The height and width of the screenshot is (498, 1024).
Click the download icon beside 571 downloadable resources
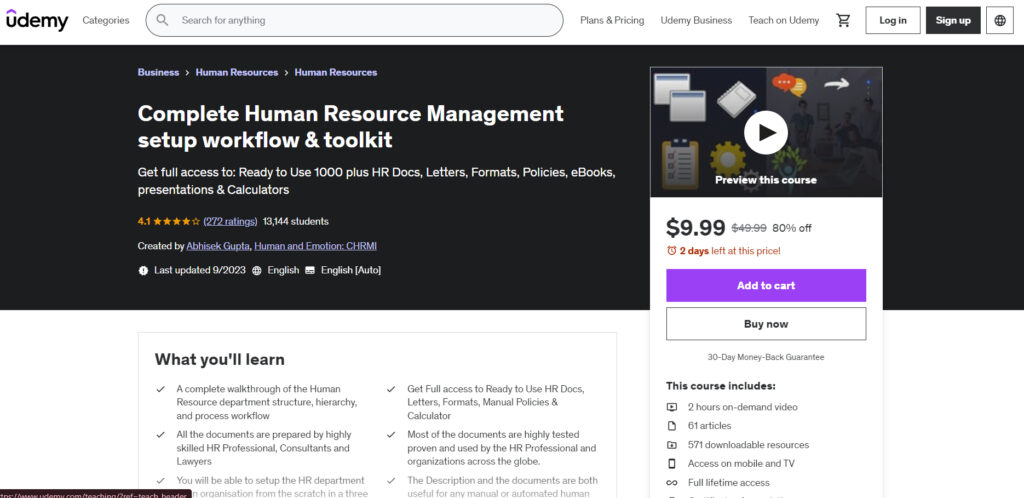671,444
